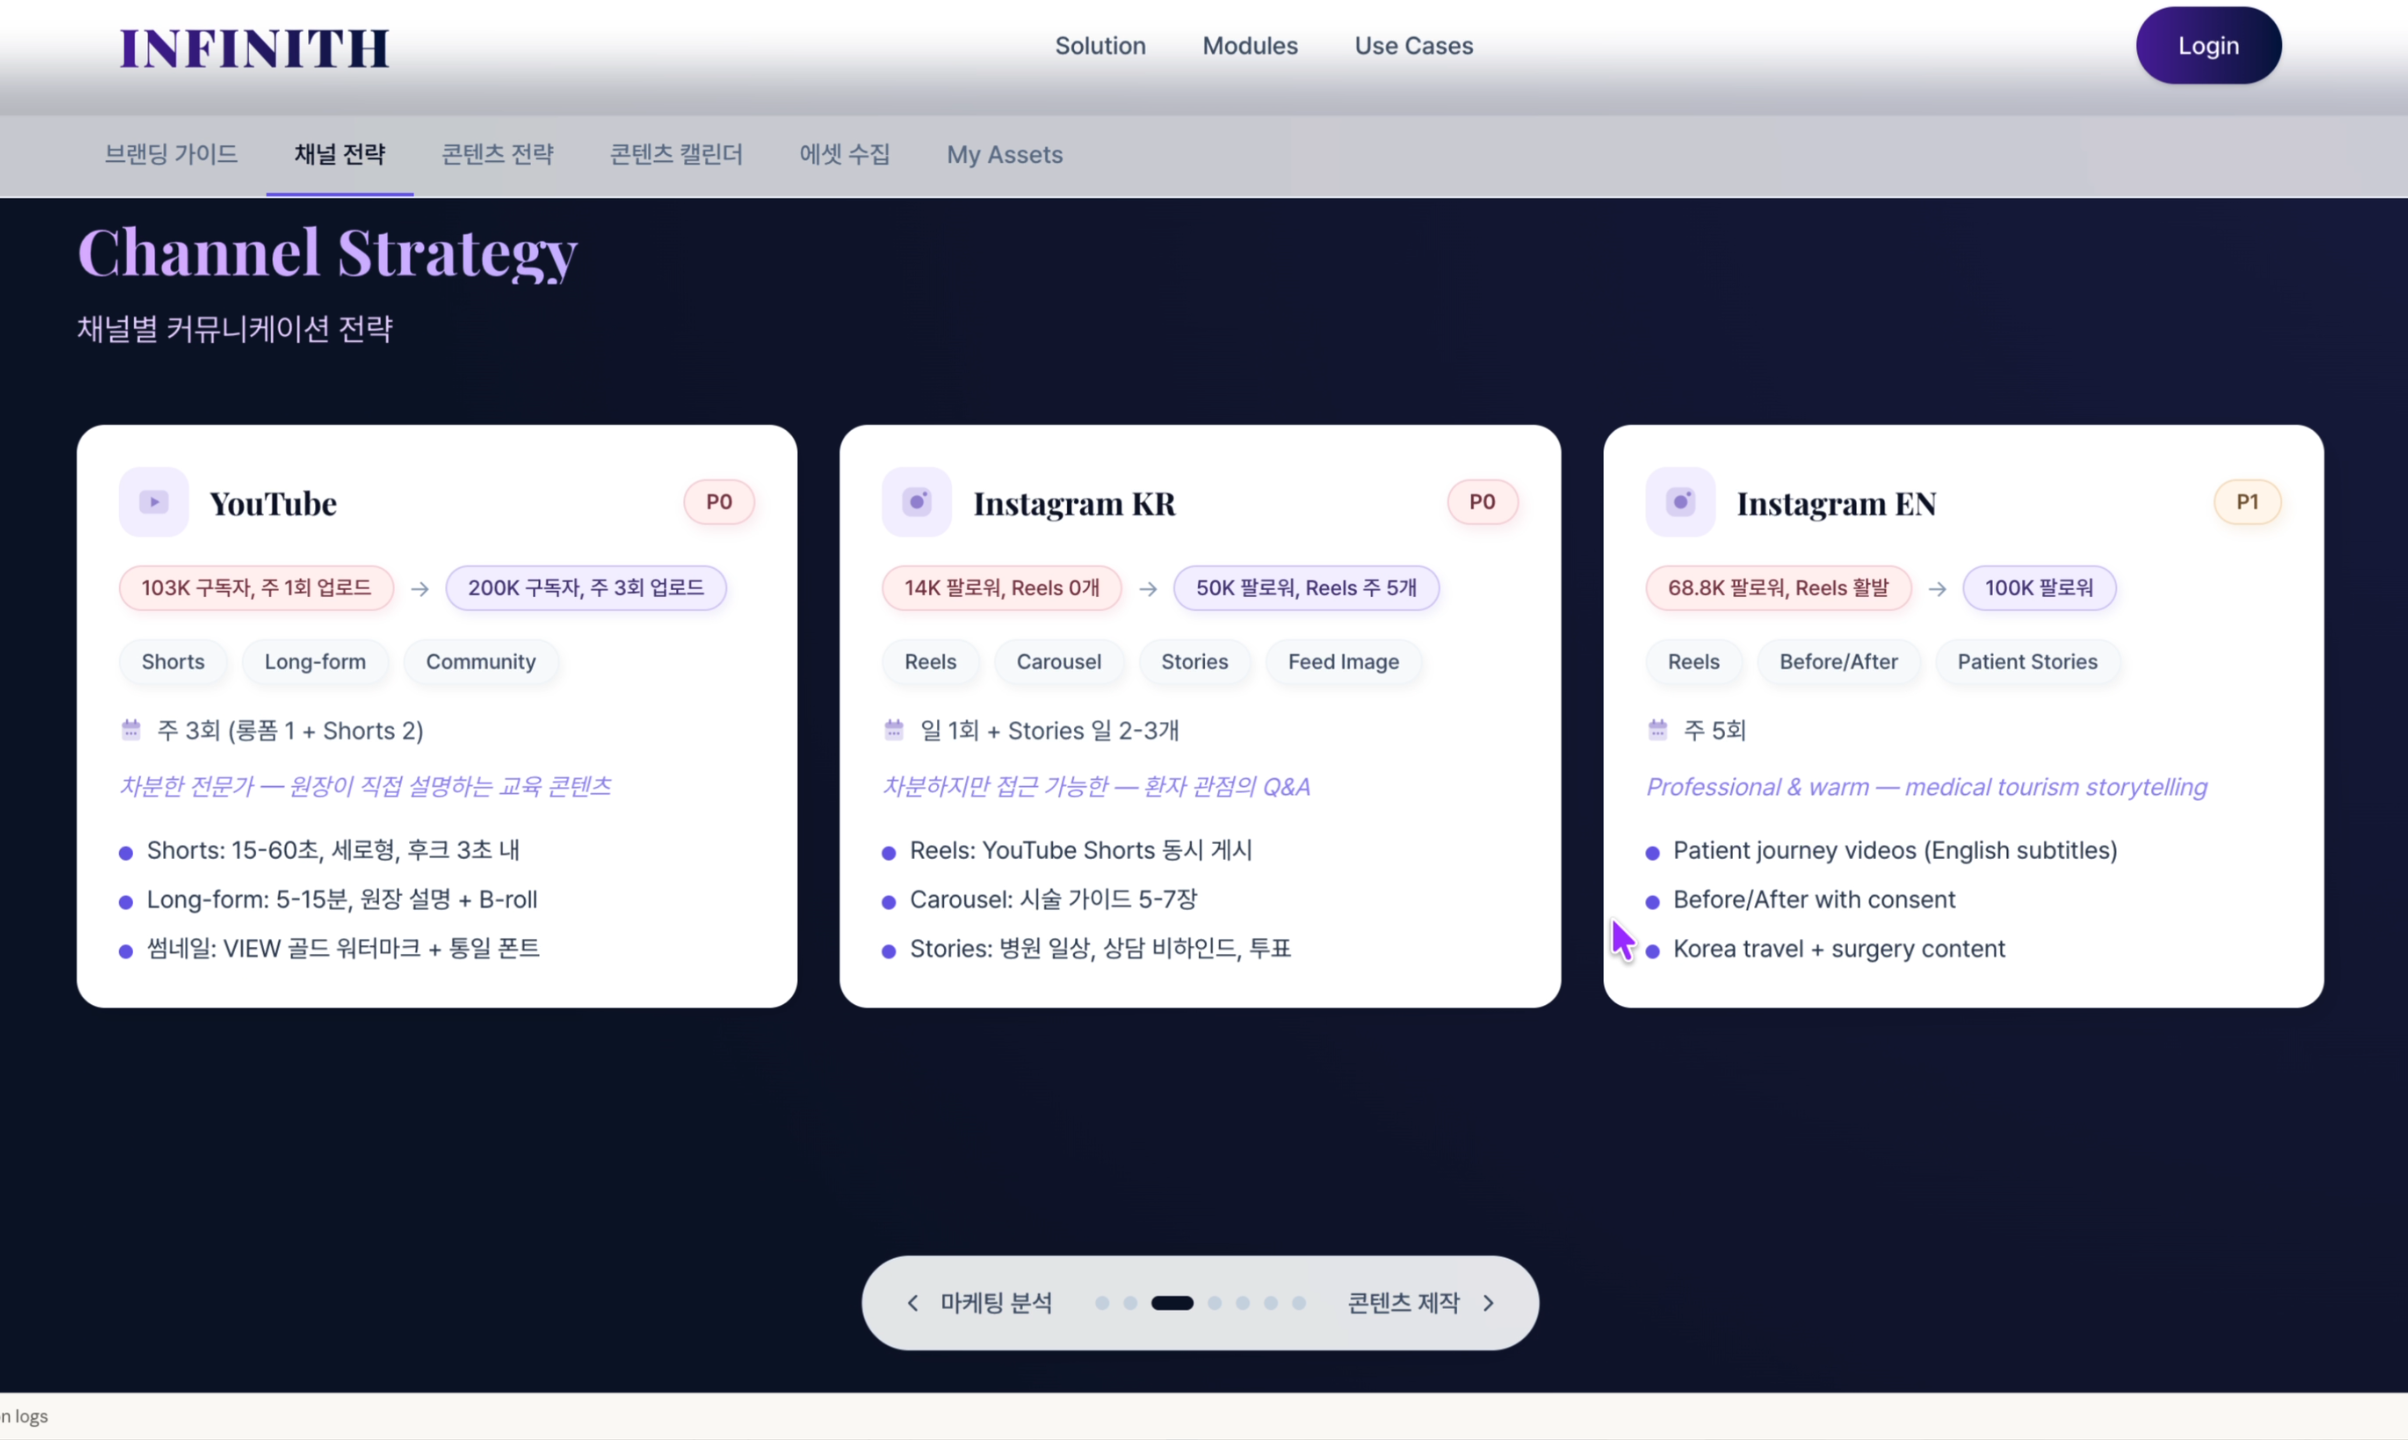The height and width of the screenshot is (1440, 2408).
Task: Click the Shorts tag chip
Action: (173, 662)
